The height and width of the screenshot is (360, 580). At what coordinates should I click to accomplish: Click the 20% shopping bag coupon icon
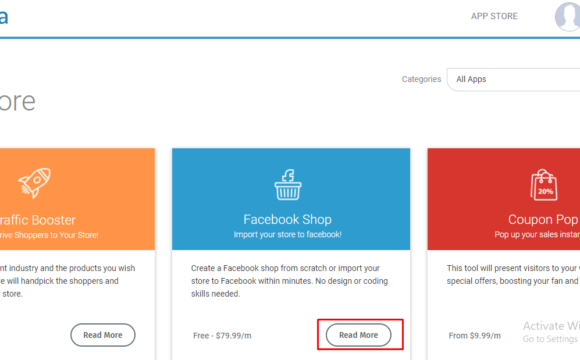point(544,185)
